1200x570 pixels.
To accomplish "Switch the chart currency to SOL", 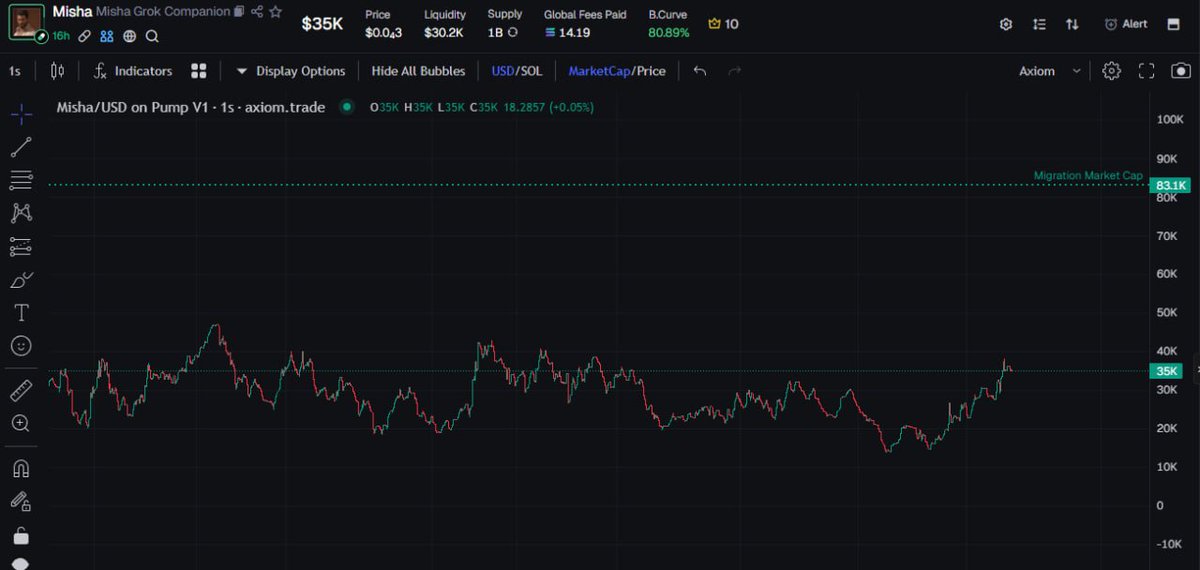I will coord(530,71).
